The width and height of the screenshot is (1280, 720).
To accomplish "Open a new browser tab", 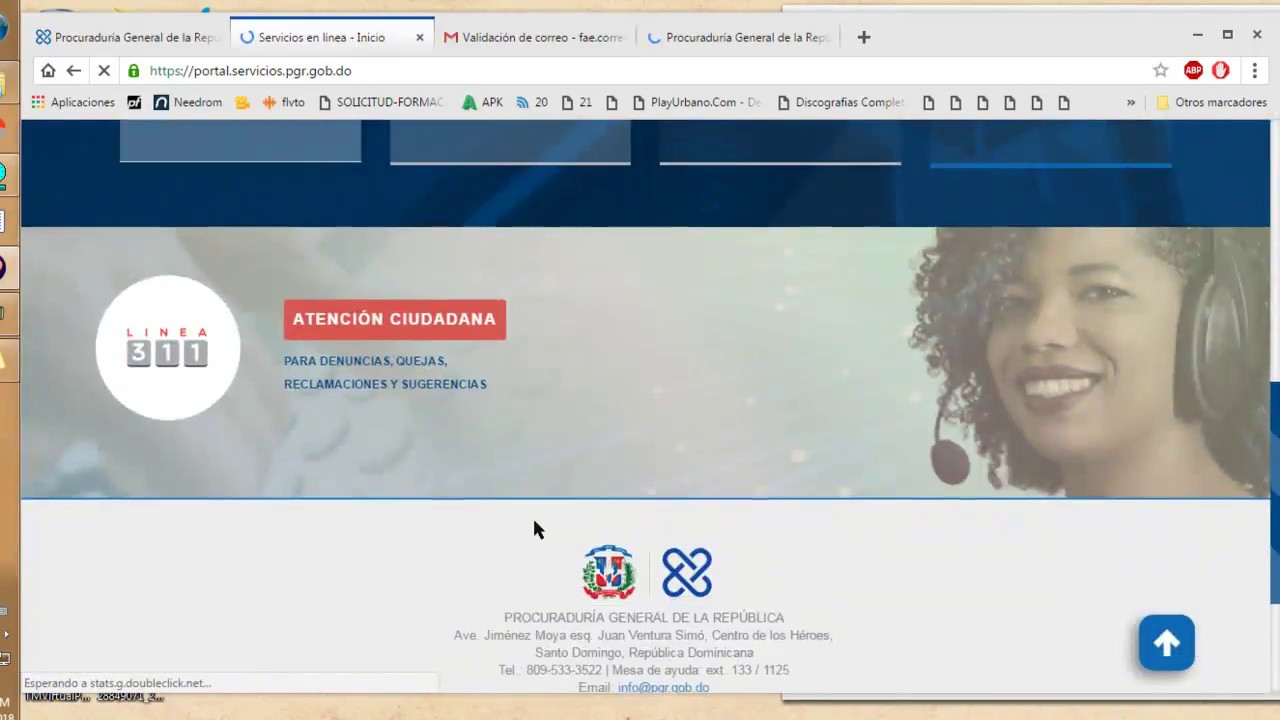I will 864,37.
